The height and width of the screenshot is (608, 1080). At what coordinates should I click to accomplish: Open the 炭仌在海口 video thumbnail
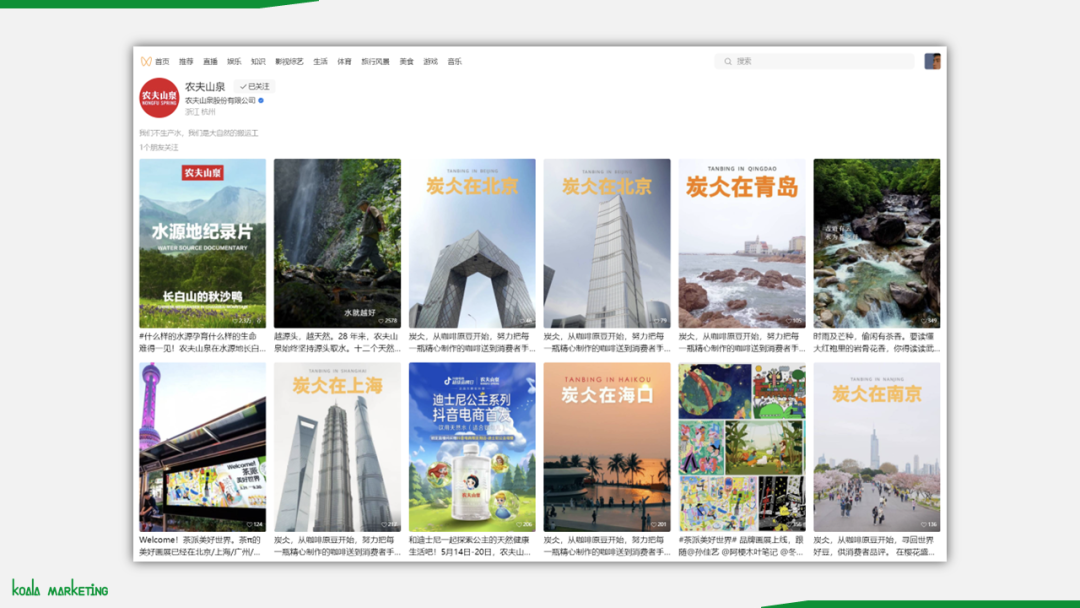click(x=607, y=447)
